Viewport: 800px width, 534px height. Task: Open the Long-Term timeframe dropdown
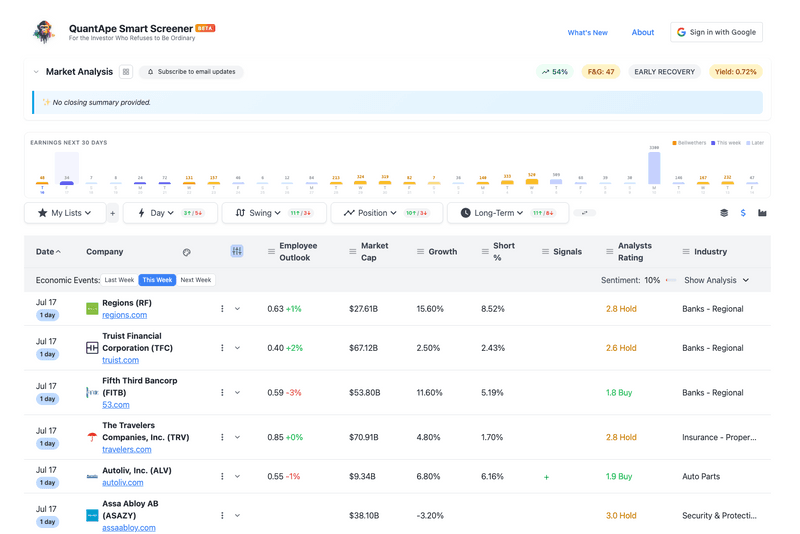[x=508, y=213]
